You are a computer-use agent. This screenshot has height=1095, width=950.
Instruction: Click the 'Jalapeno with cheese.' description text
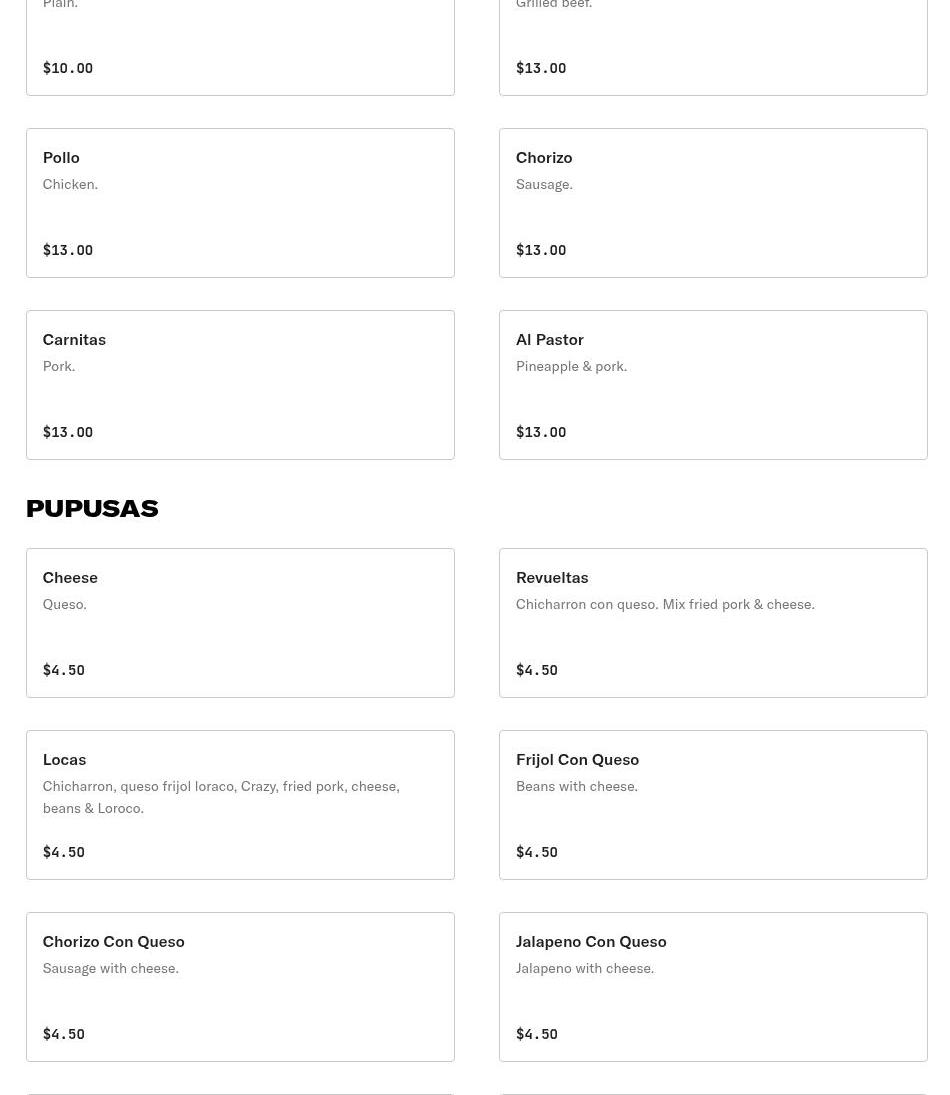(x=585, y=968)
